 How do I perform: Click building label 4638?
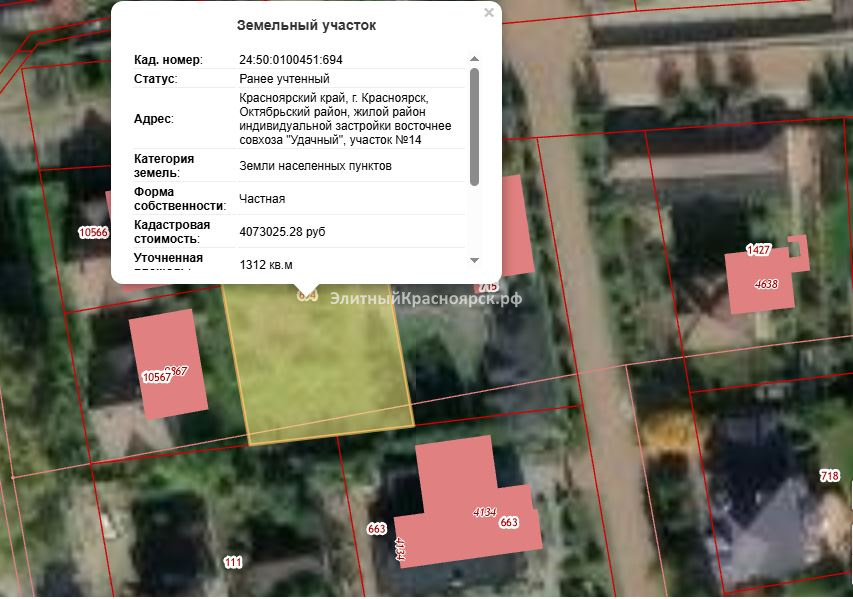tap(766, 284)
